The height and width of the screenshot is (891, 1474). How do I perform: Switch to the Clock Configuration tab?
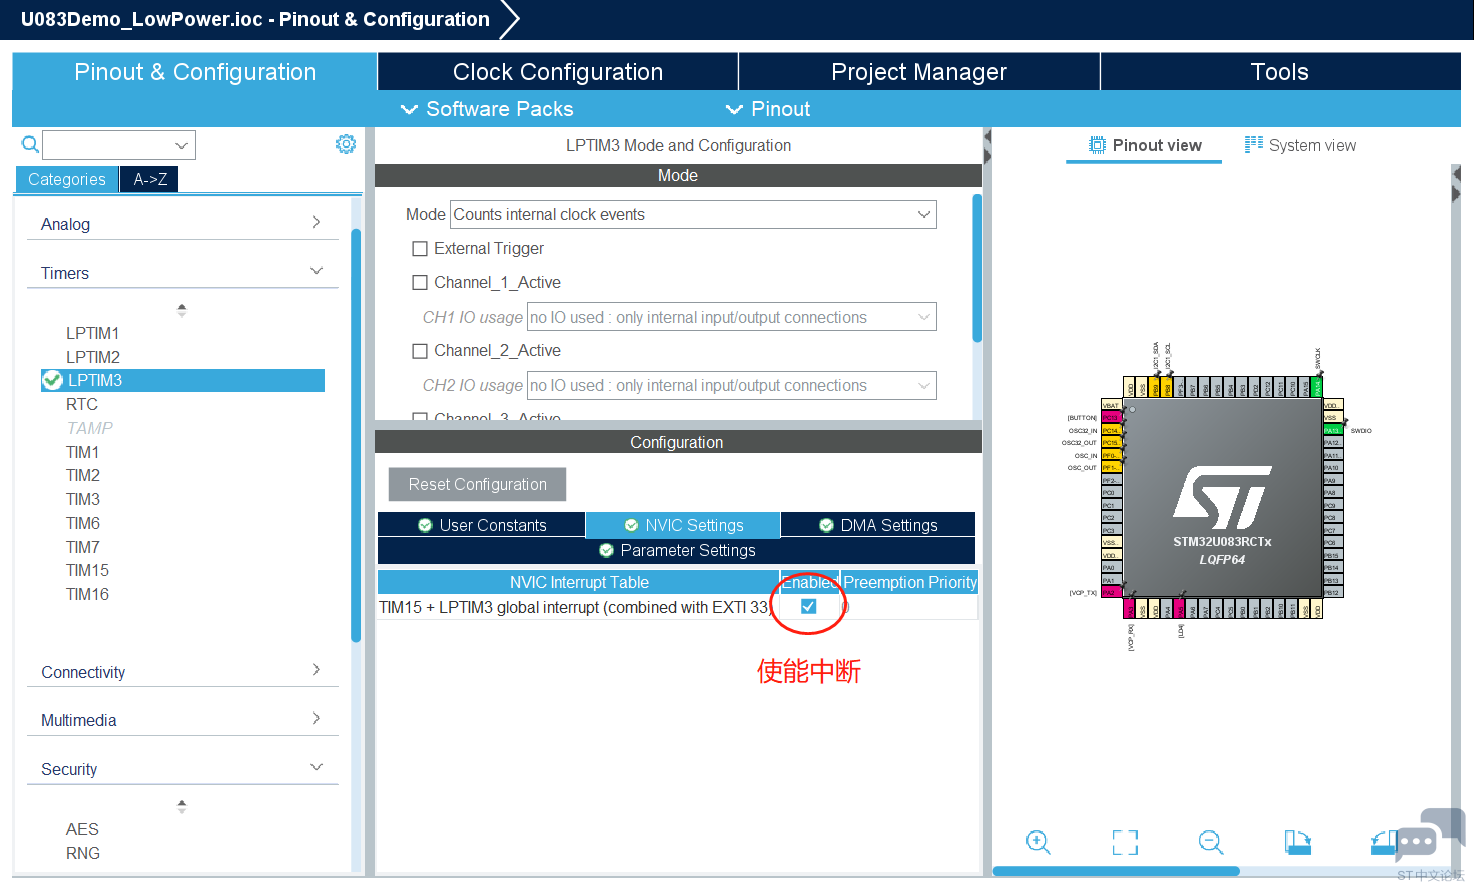click(558, 72)
